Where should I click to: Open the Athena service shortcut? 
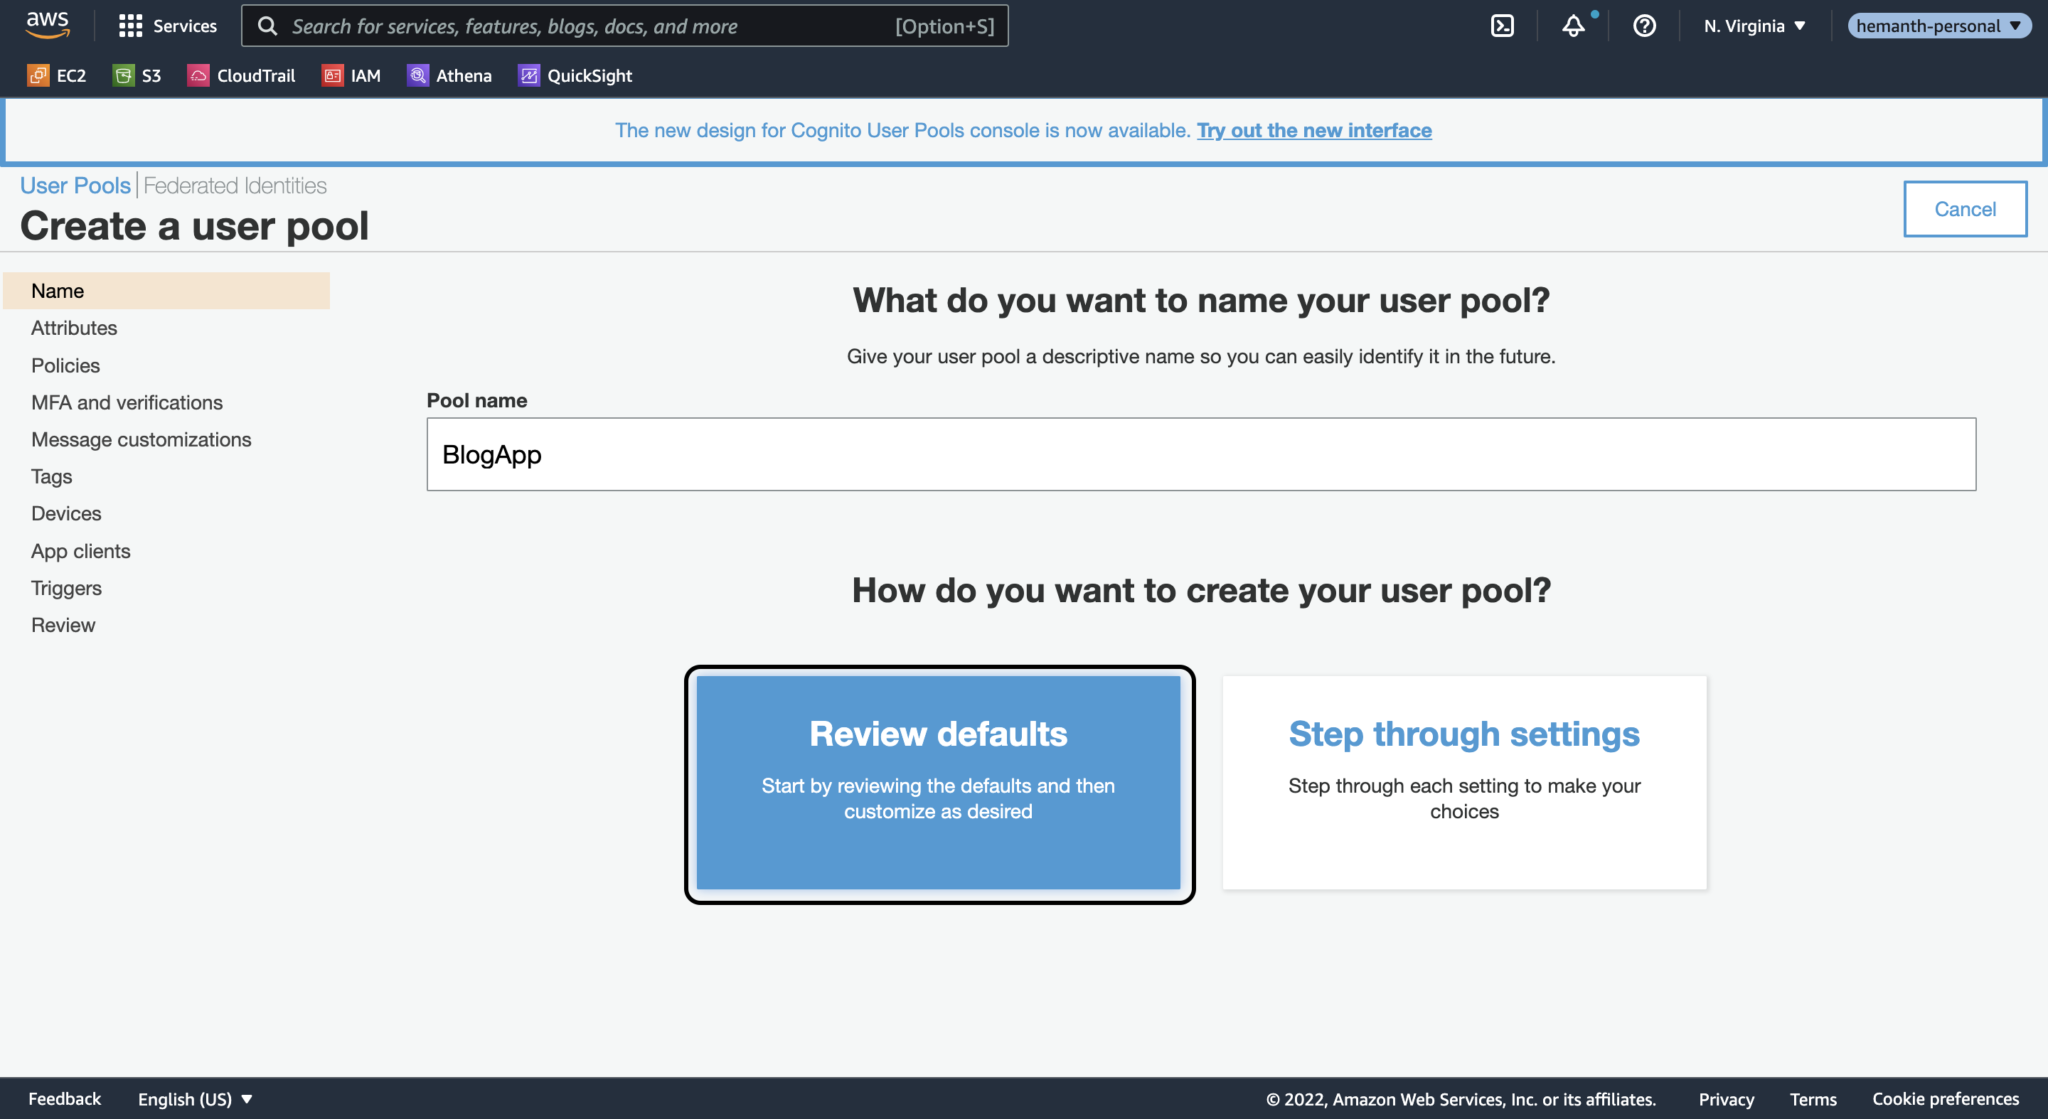449,75
